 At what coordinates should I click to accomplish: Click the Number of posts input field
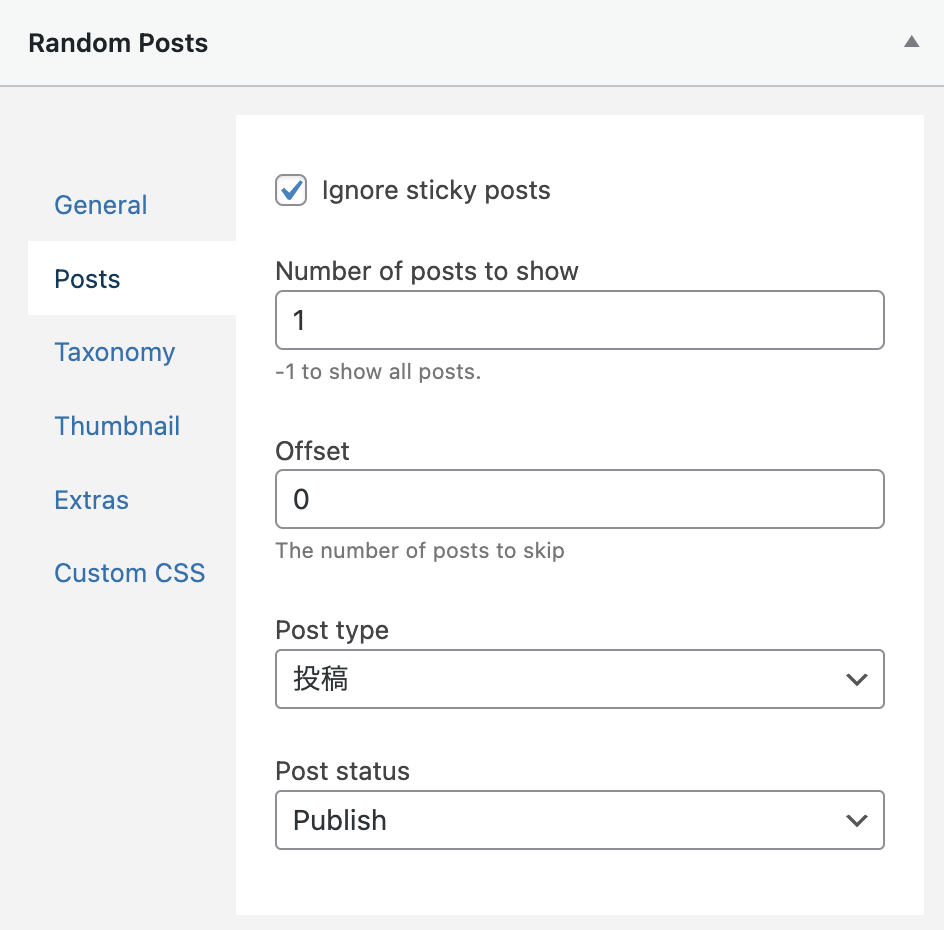[580, 320]
